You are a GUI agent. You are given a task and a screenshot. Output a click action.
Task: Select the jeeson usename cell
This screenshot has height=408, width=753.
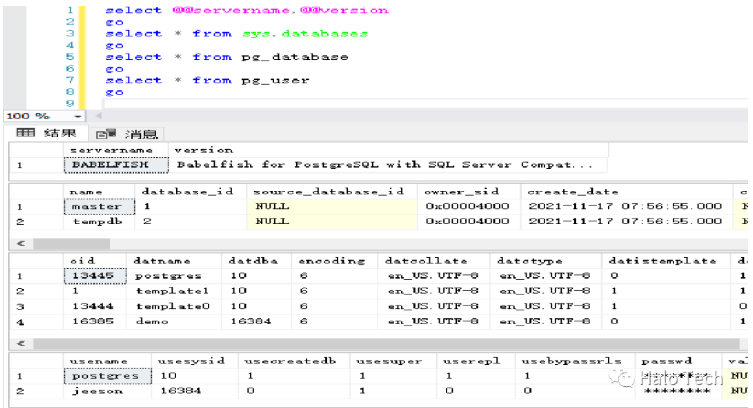(x=108, y=391)
